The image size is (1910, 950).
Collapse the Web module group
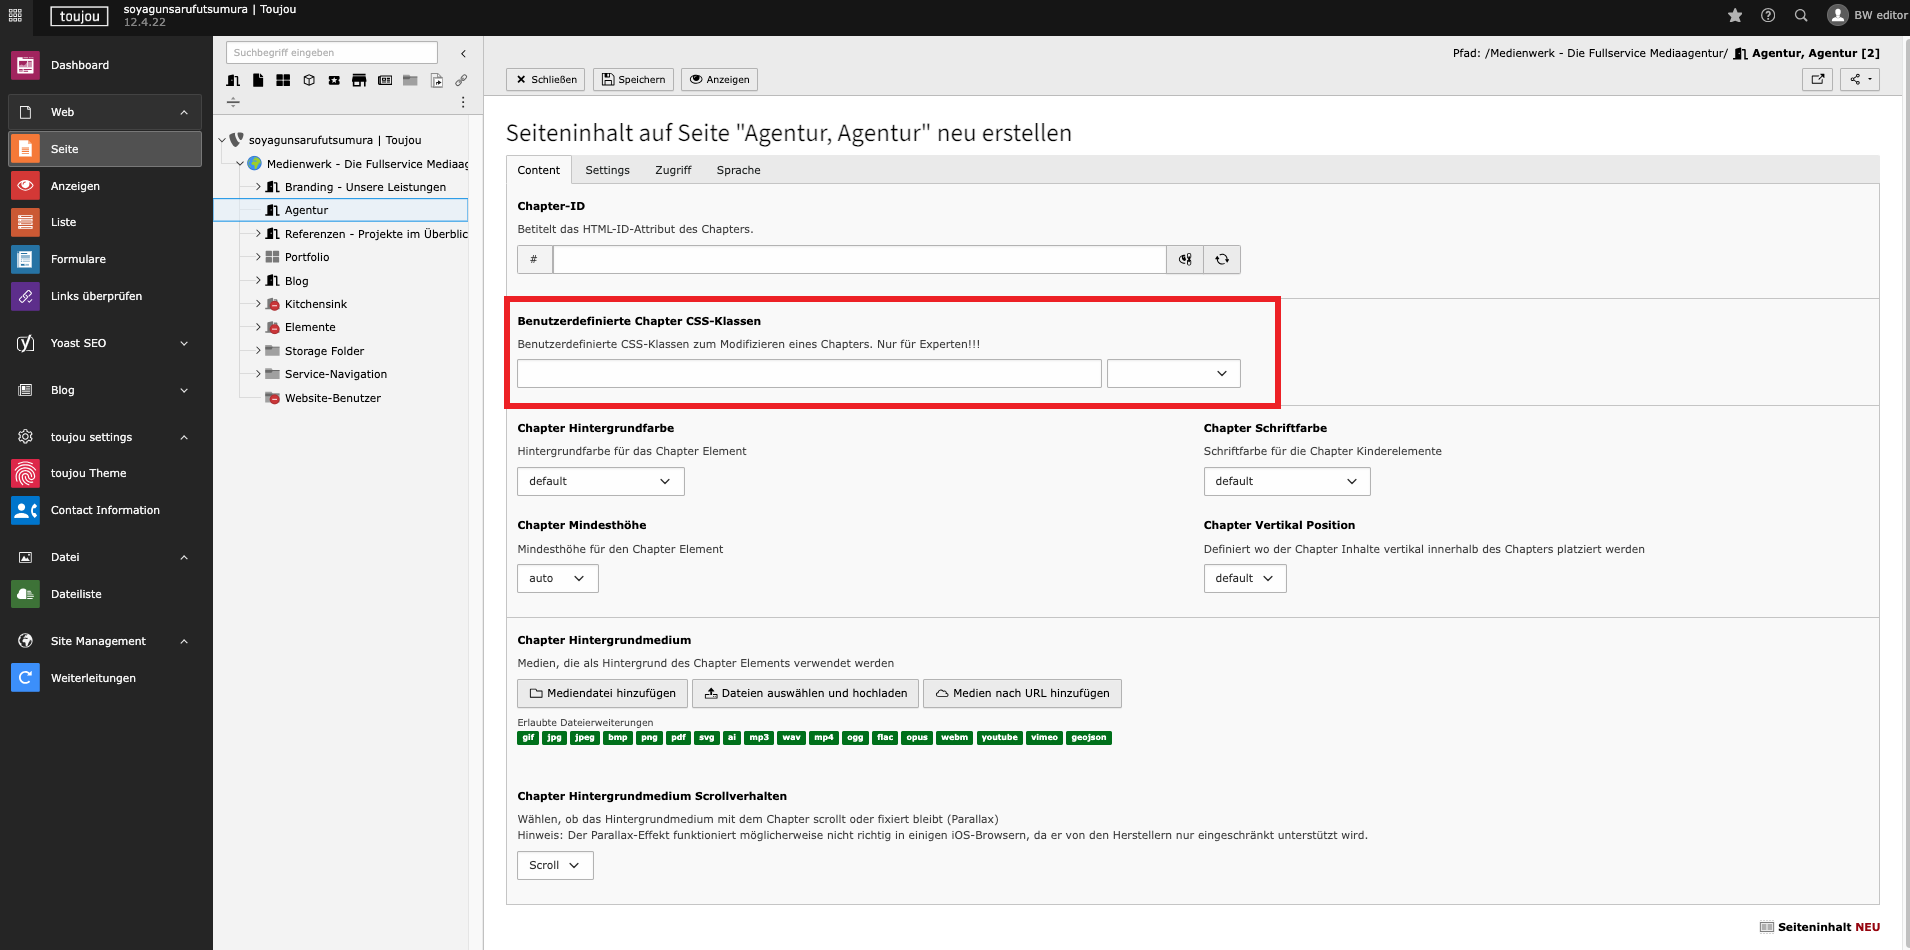[184, 112]
